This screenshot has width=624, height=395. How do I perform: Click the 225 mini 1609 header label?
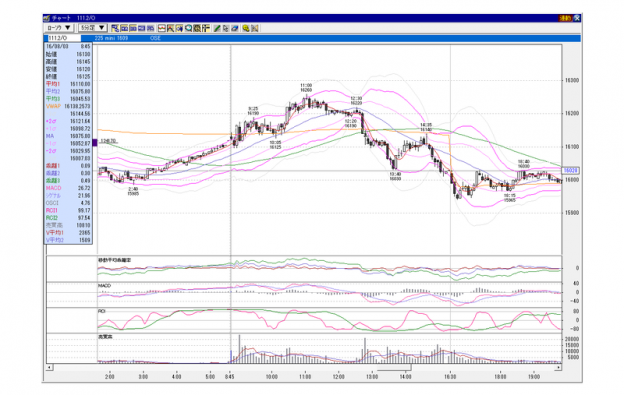(111, 38)
